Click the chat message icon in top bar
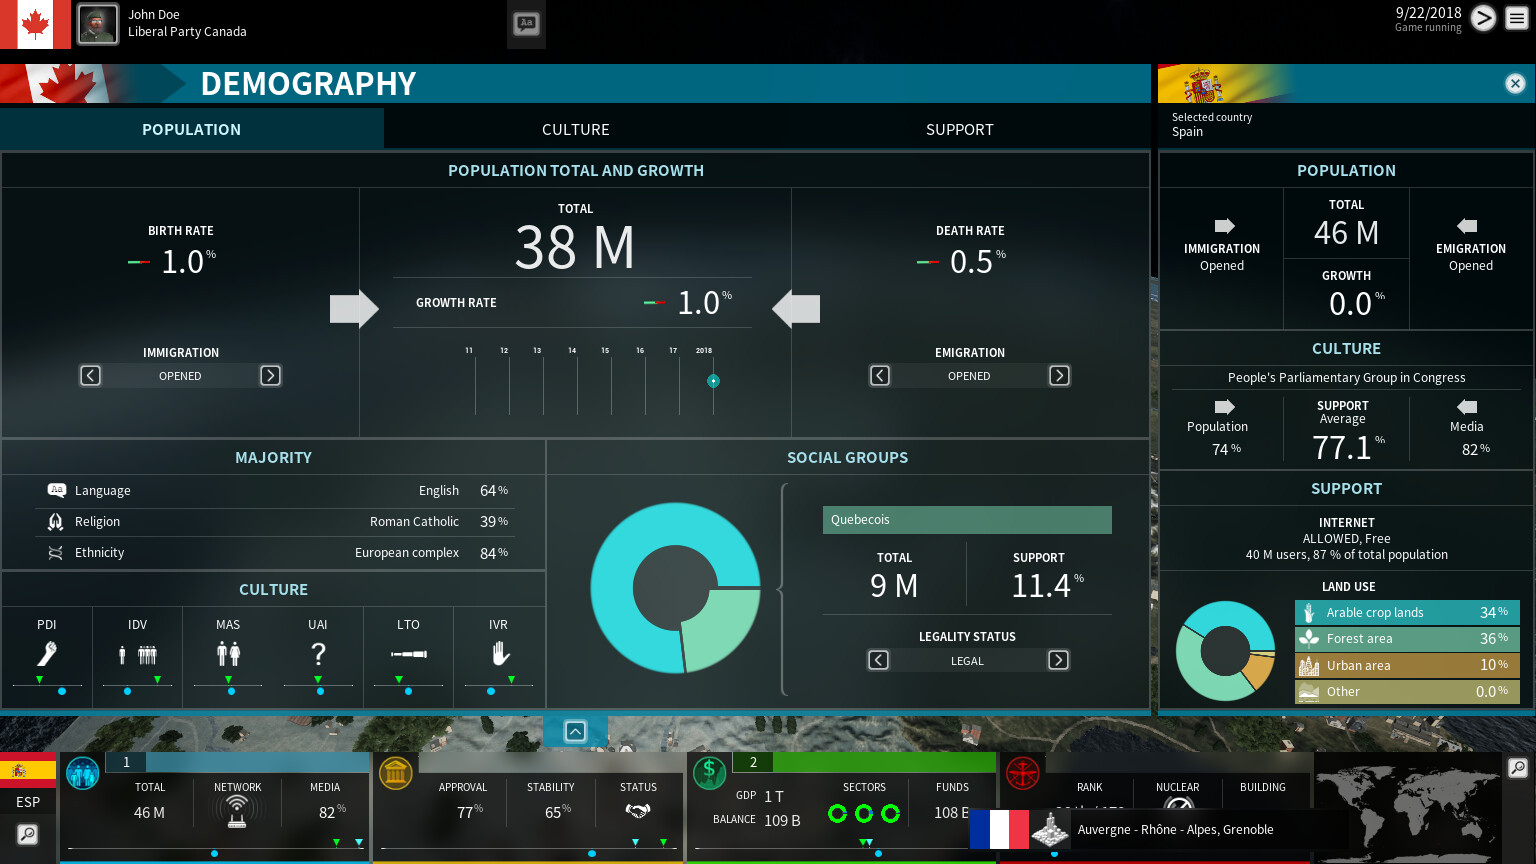 coord(526,24)
